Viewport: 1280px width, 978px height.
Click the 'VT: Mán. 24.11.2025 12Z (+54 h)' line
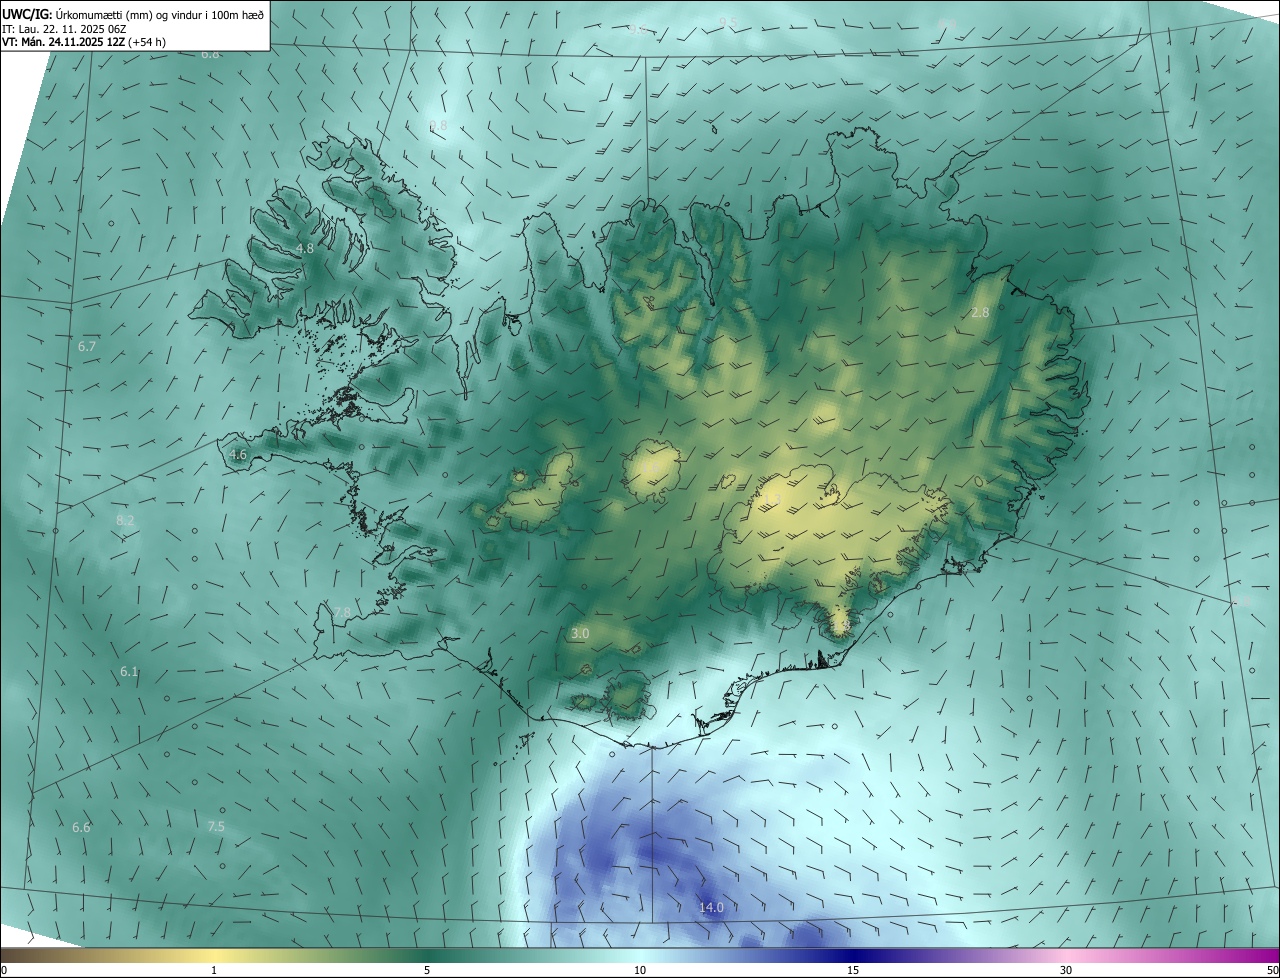click(84, 42)
